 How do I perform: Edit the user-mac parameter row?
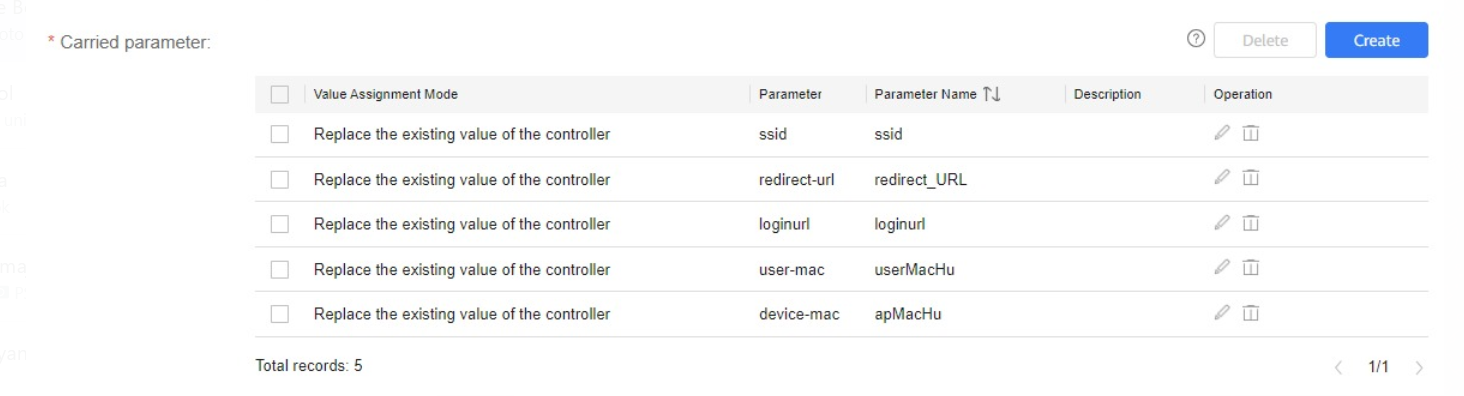point(1221,268)
